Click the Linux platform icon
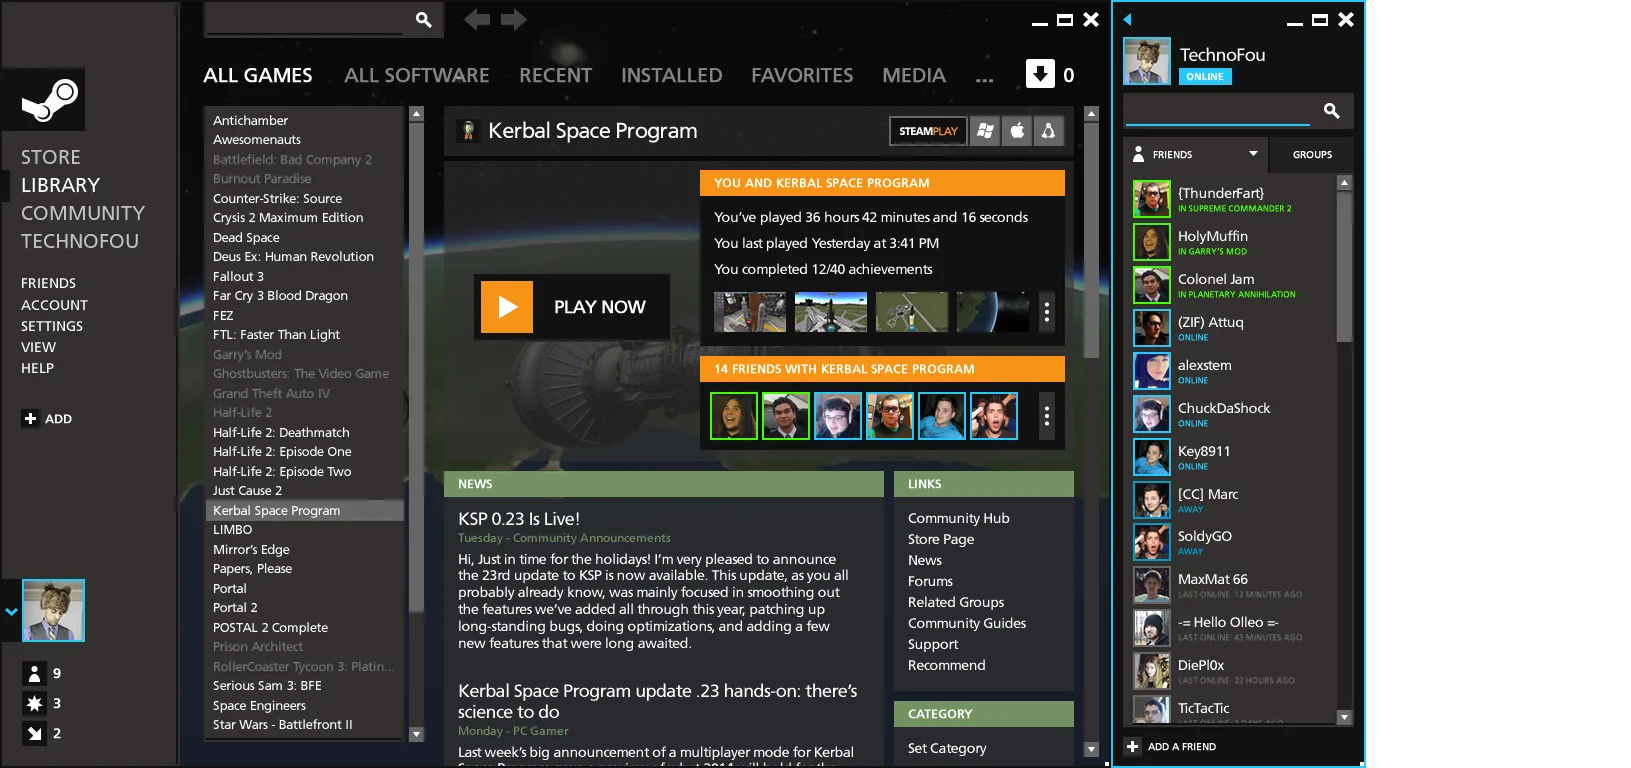 [1048, 131]
